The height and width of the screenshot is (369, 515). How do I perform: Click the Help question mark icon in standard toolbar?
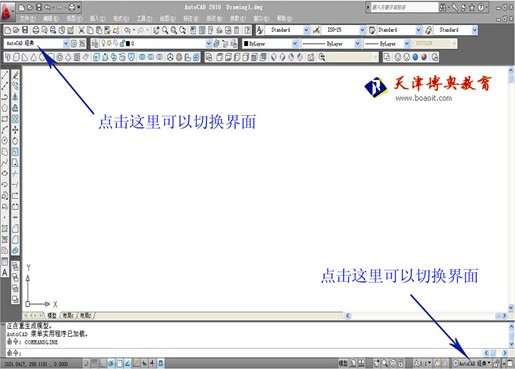[247, 30]
